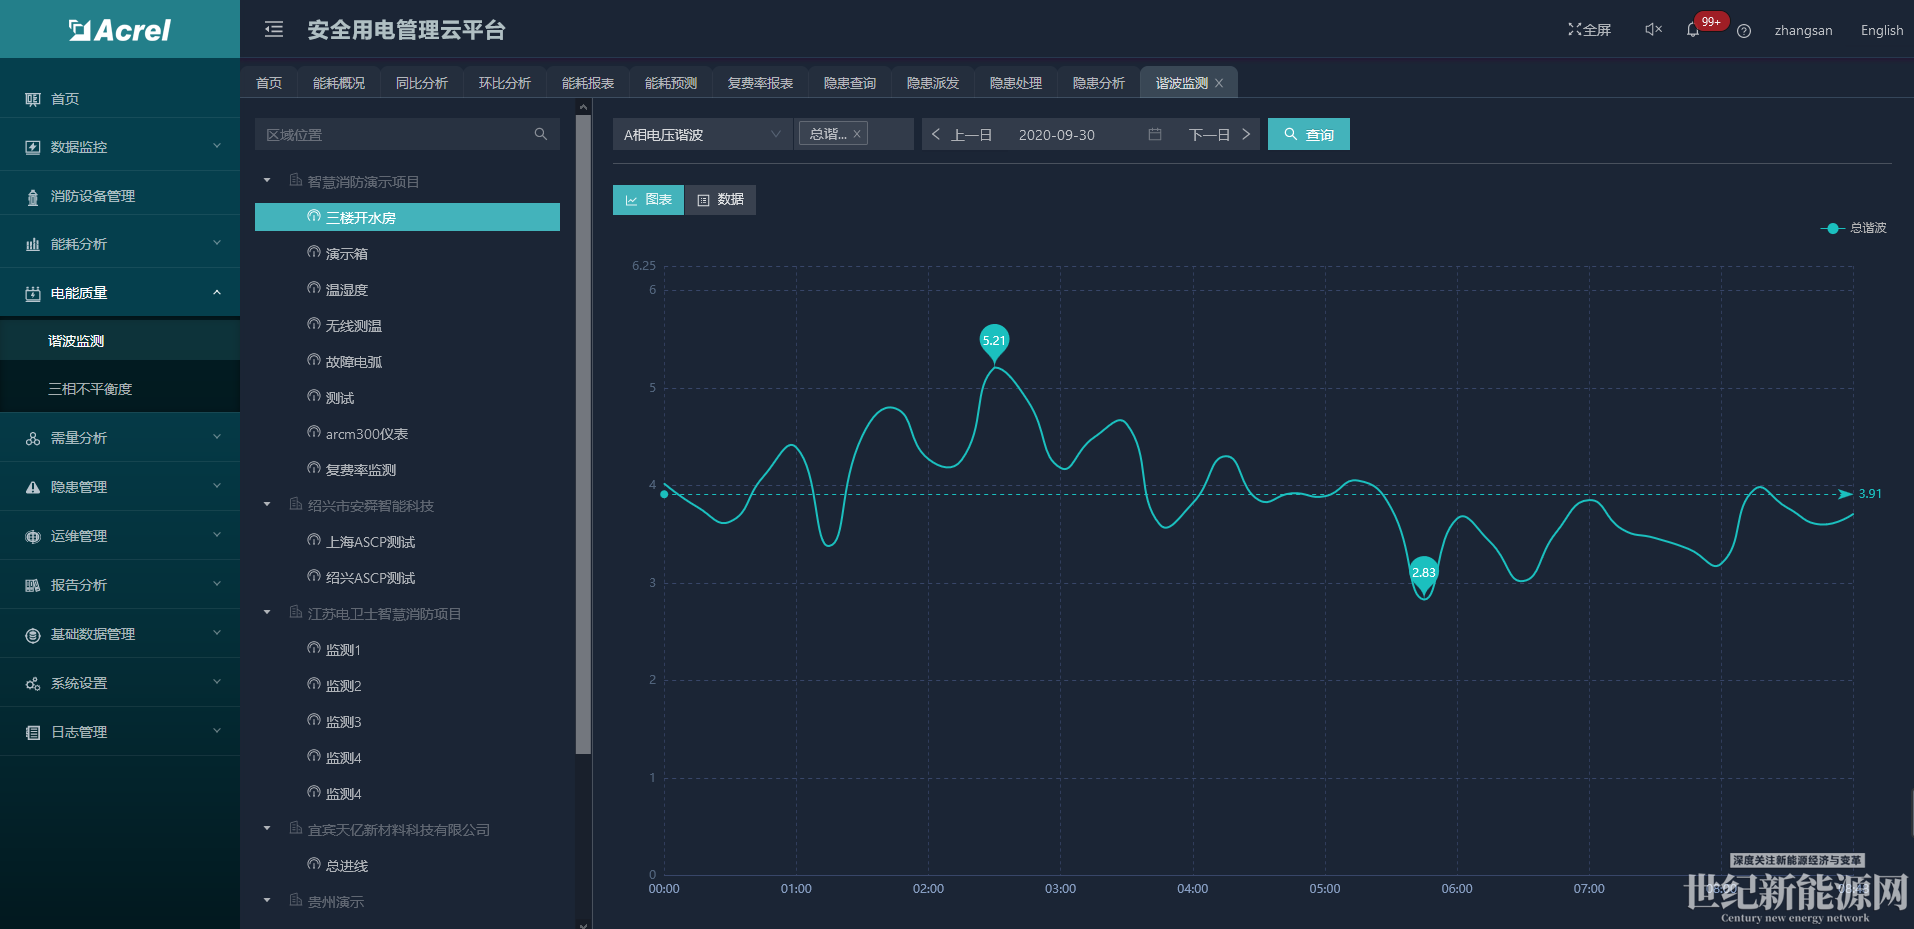Open the help question mark icon
Image resolution: width=1914 pixels, height=929 pixels.
tap(1744, 31)
